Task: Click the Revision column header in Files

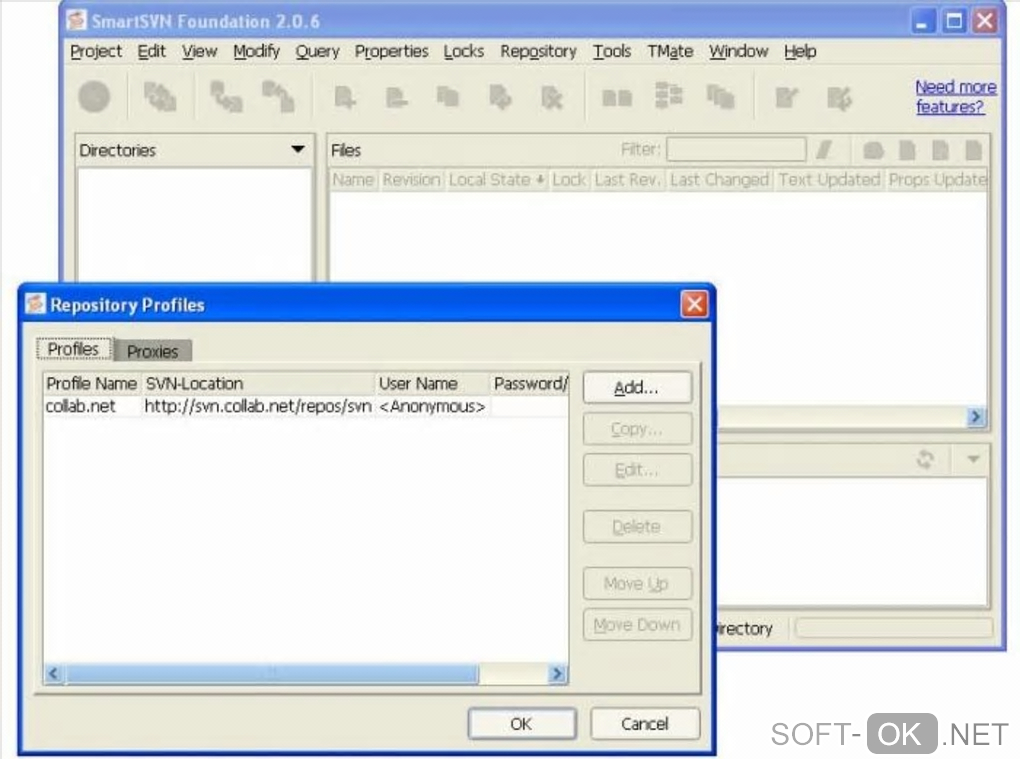Action: (411, 180)
